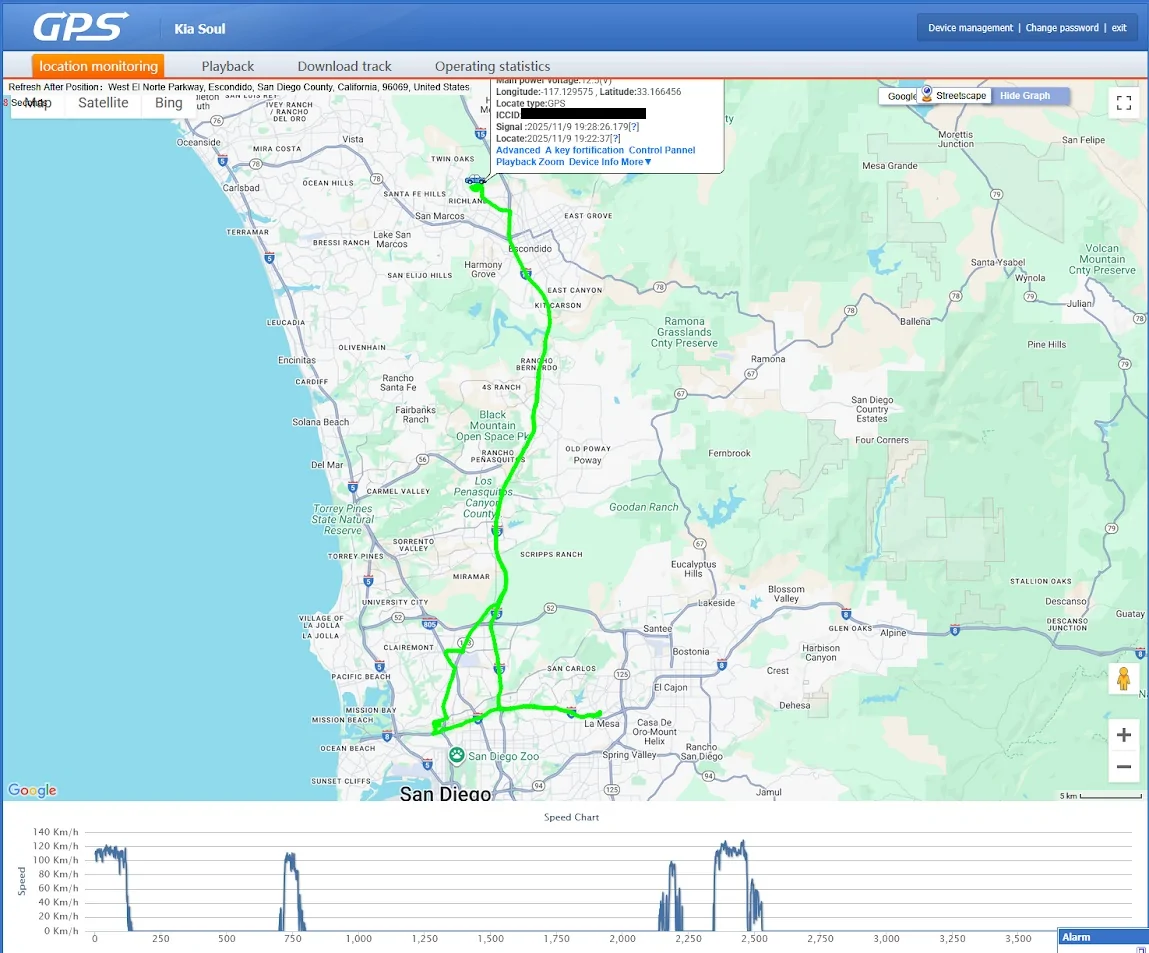Click the GPS logo in header
This screenshot has height=953, width=1149.
(81, 26)
